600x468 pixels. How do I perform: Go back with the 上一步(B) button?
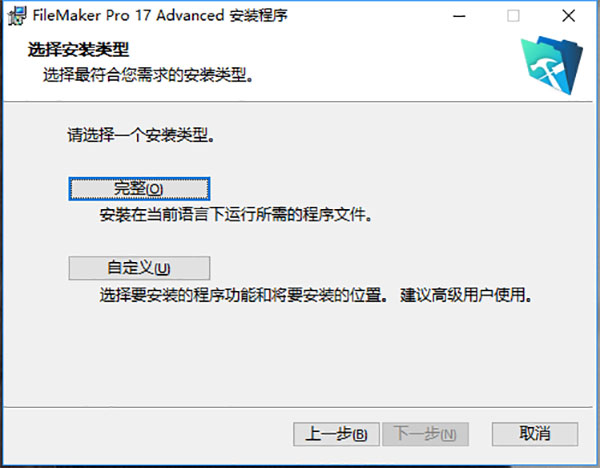pyautogui.click(x=336, y=434)
